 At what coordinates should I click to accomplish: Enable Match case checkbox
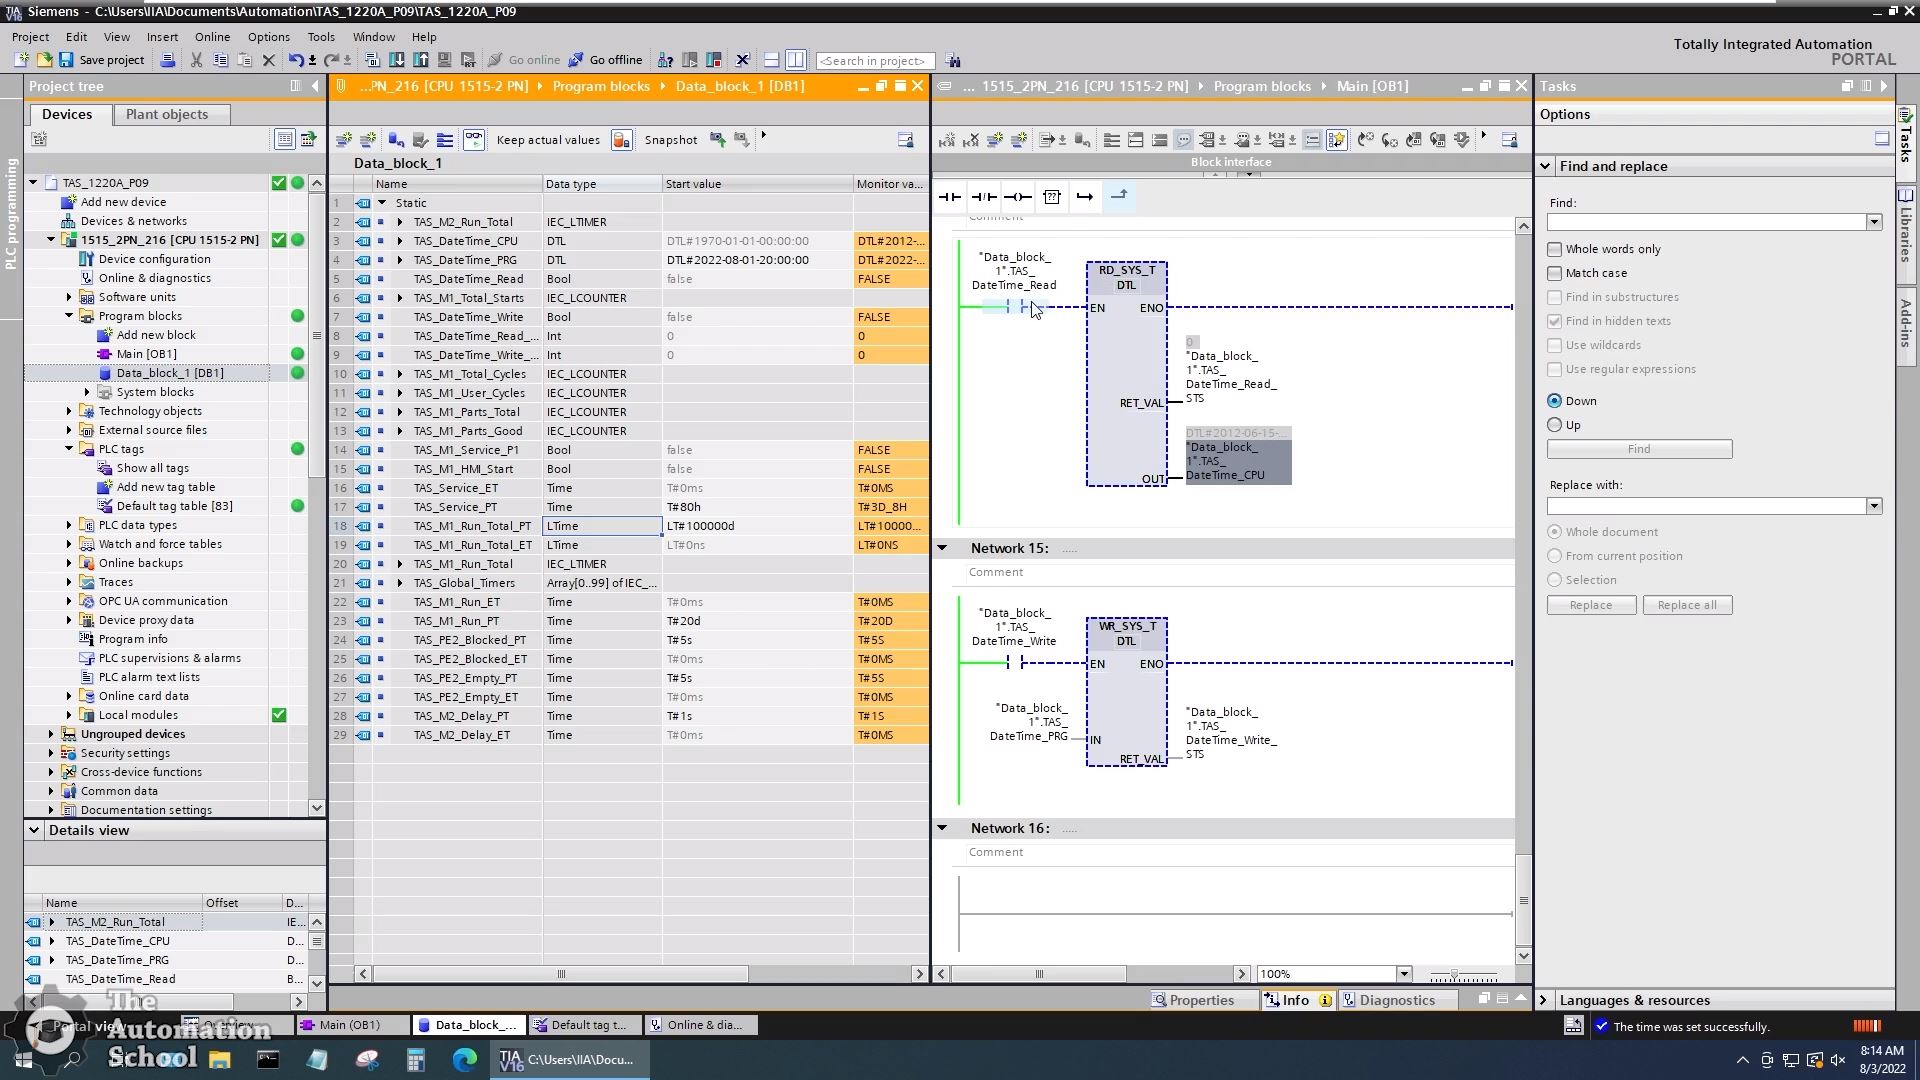[1554, 273]
